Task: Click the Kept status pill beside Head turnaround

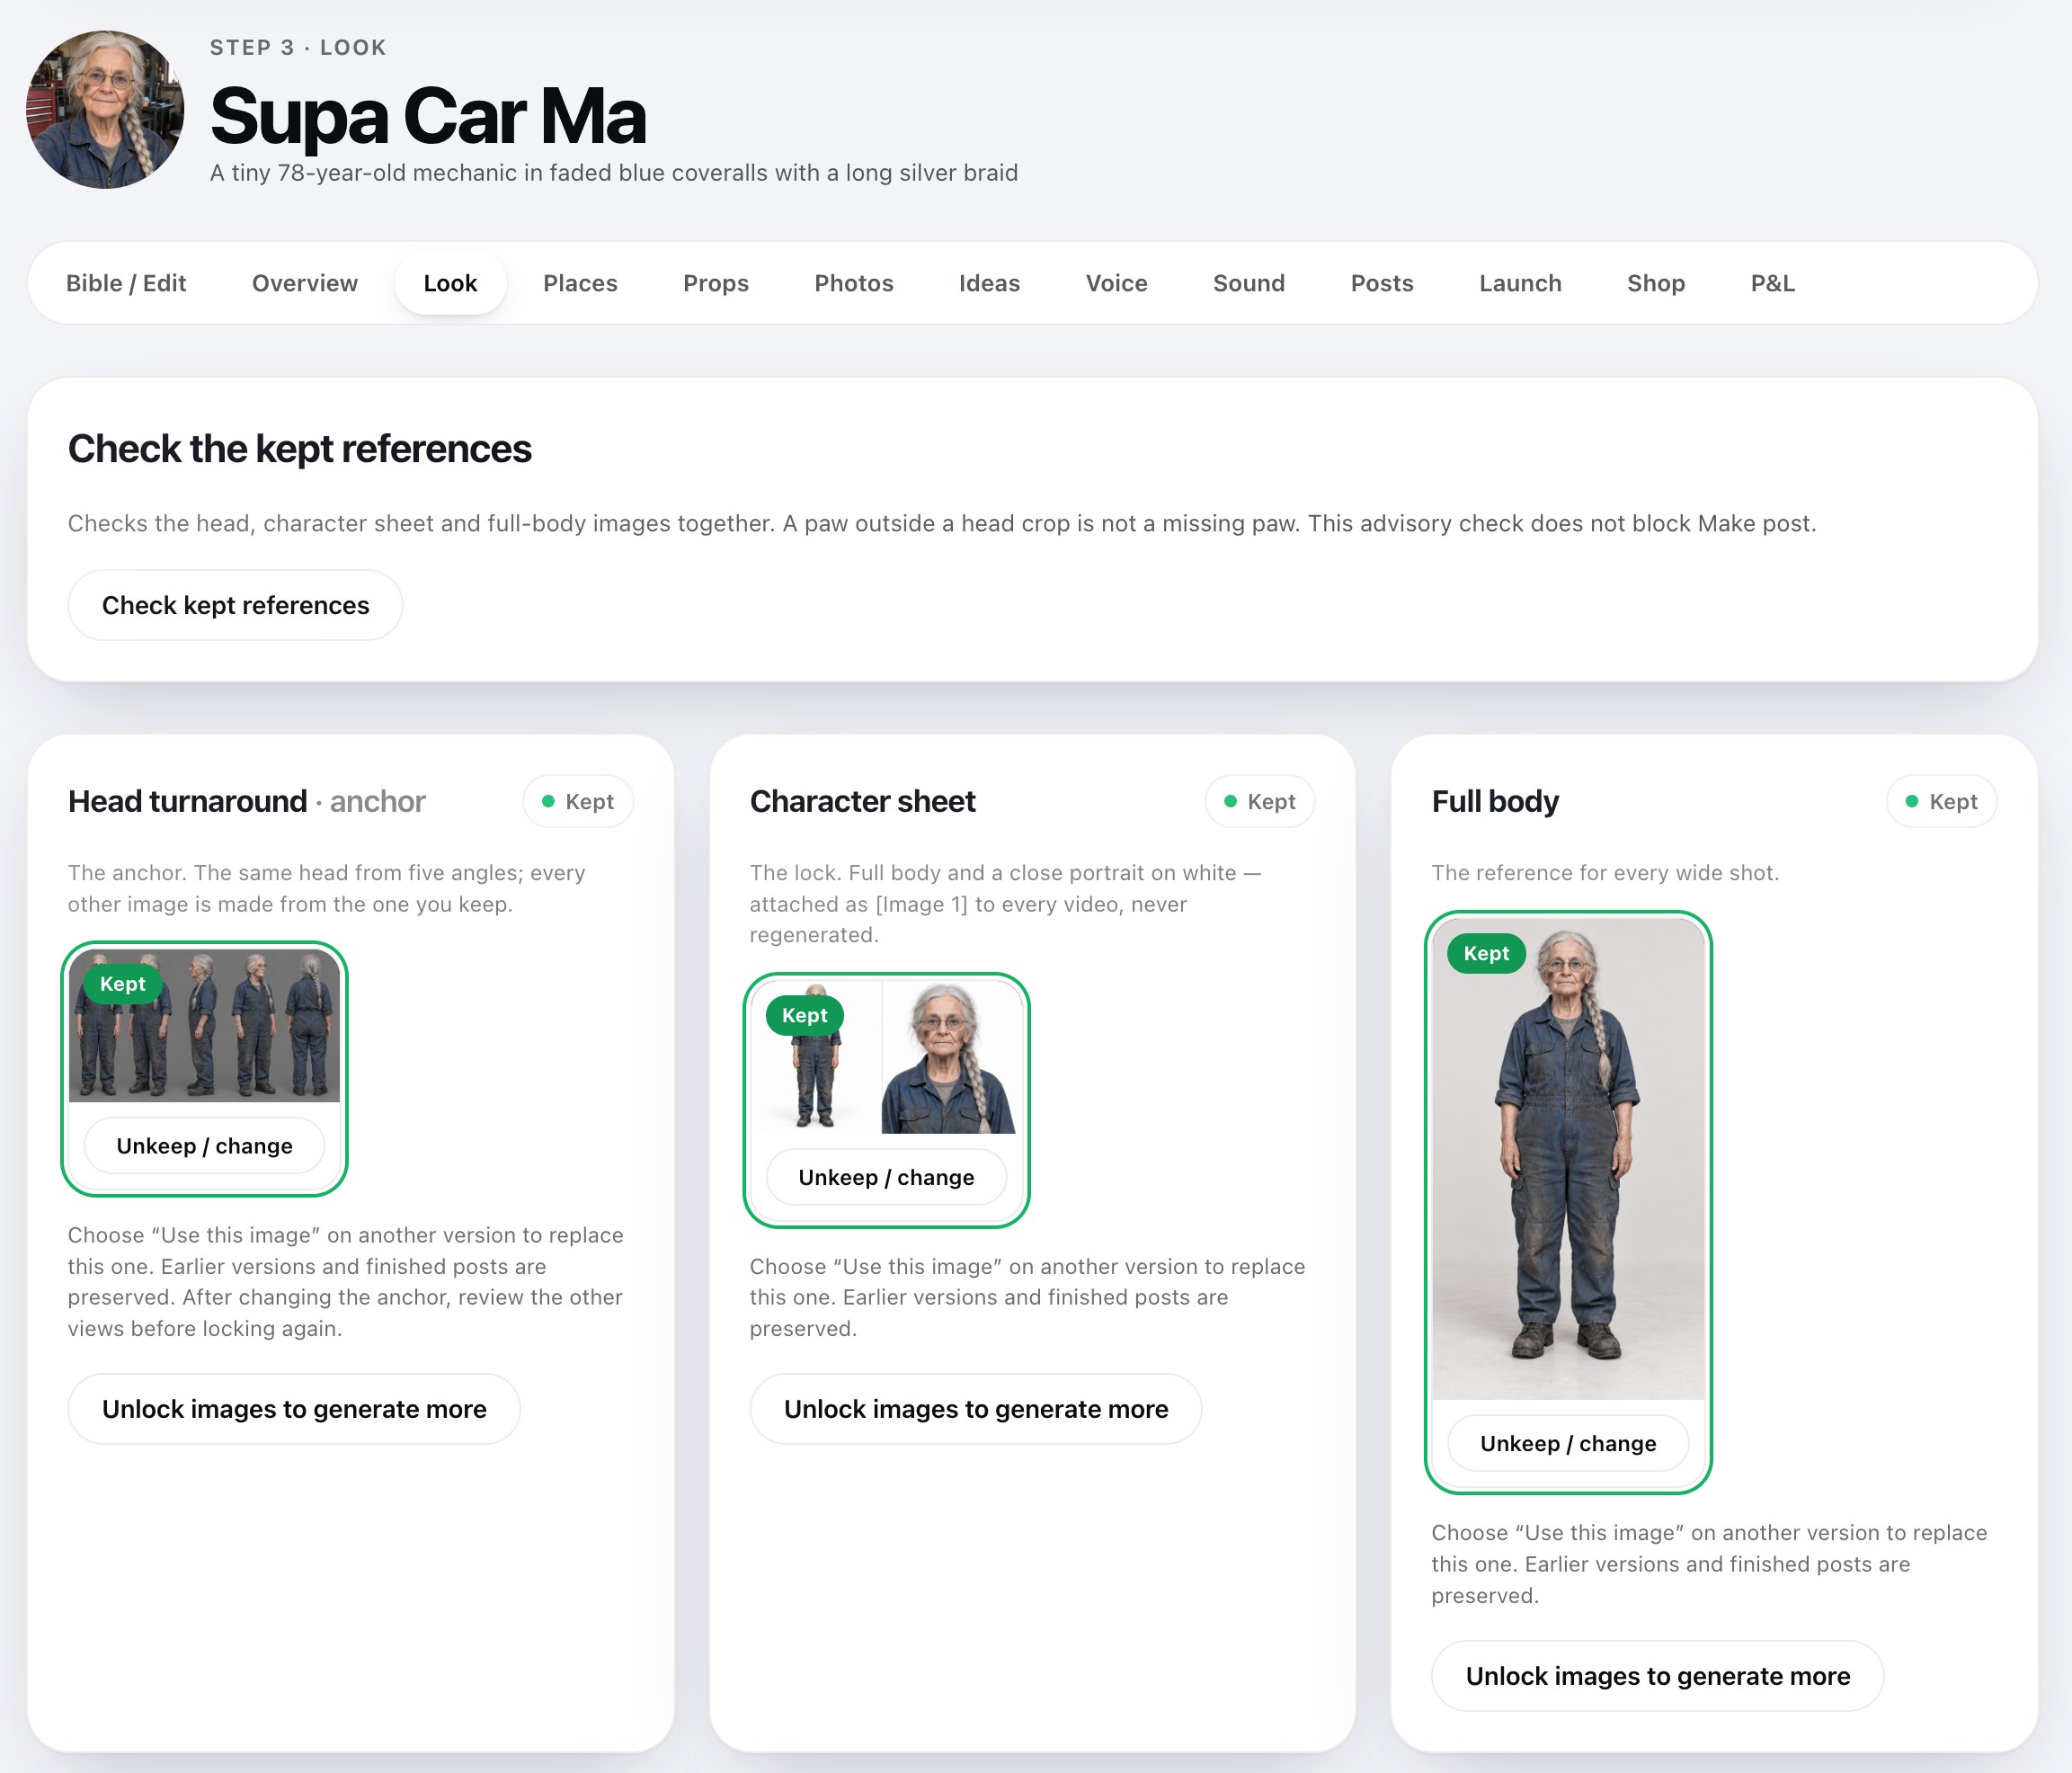Action: 578,801
